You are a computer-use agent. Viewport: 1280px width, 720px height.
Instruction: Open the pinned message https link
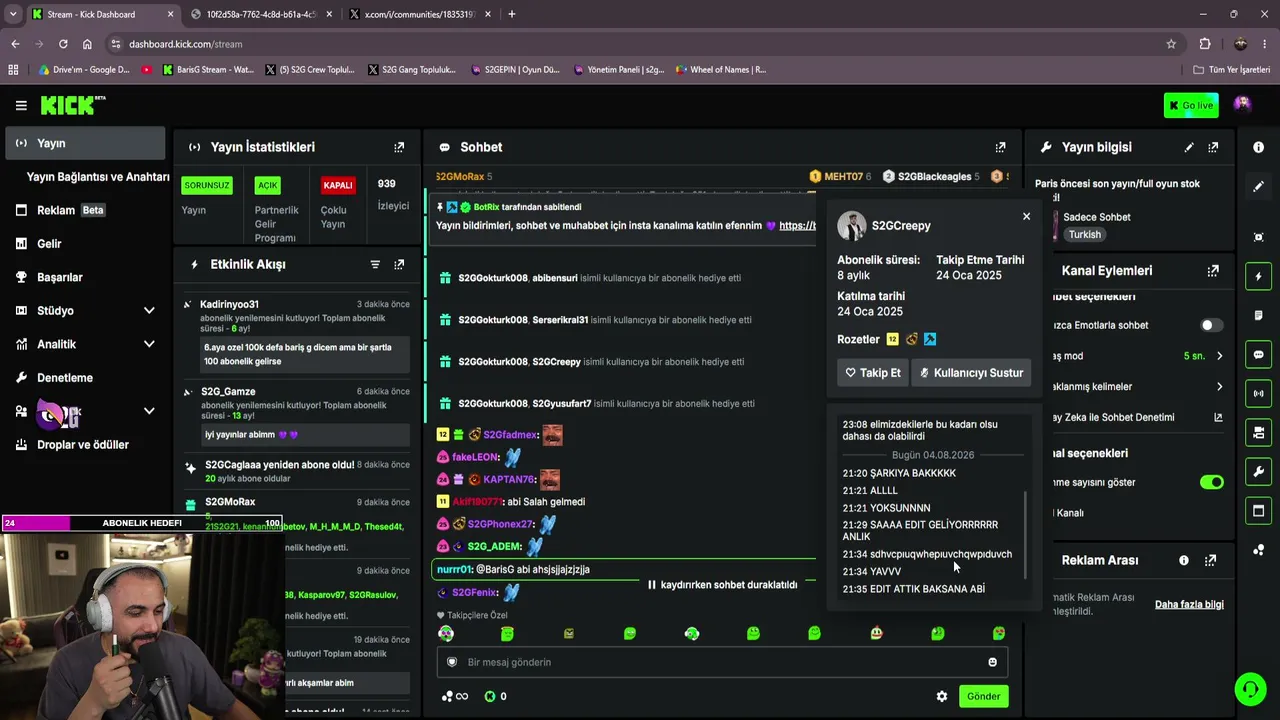[797, 225]
